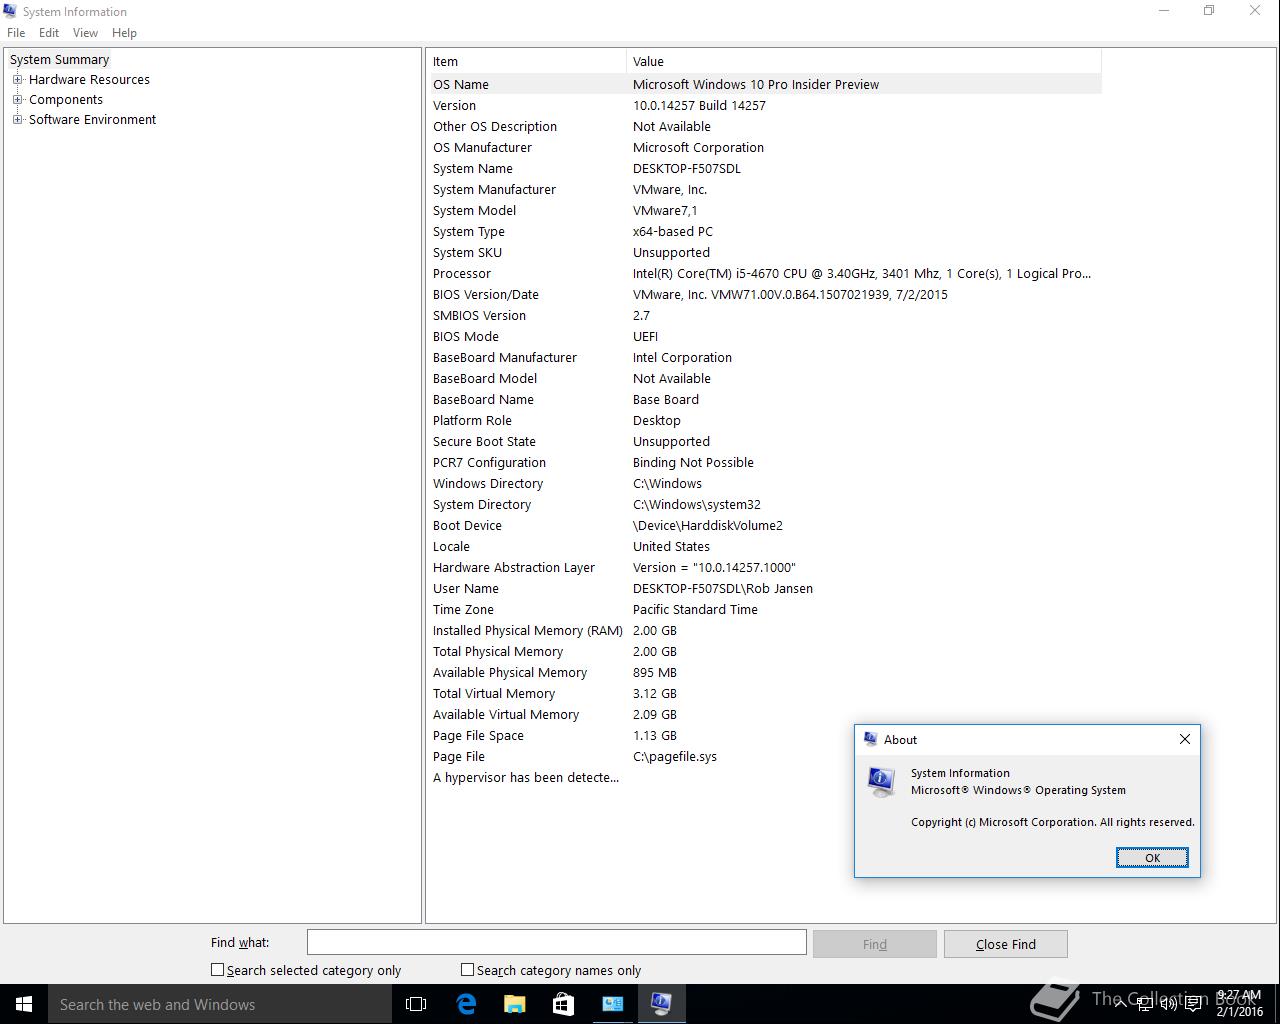The image size is (1280, 1024).
Task: Select Components tree item
Action: point(66,99)
